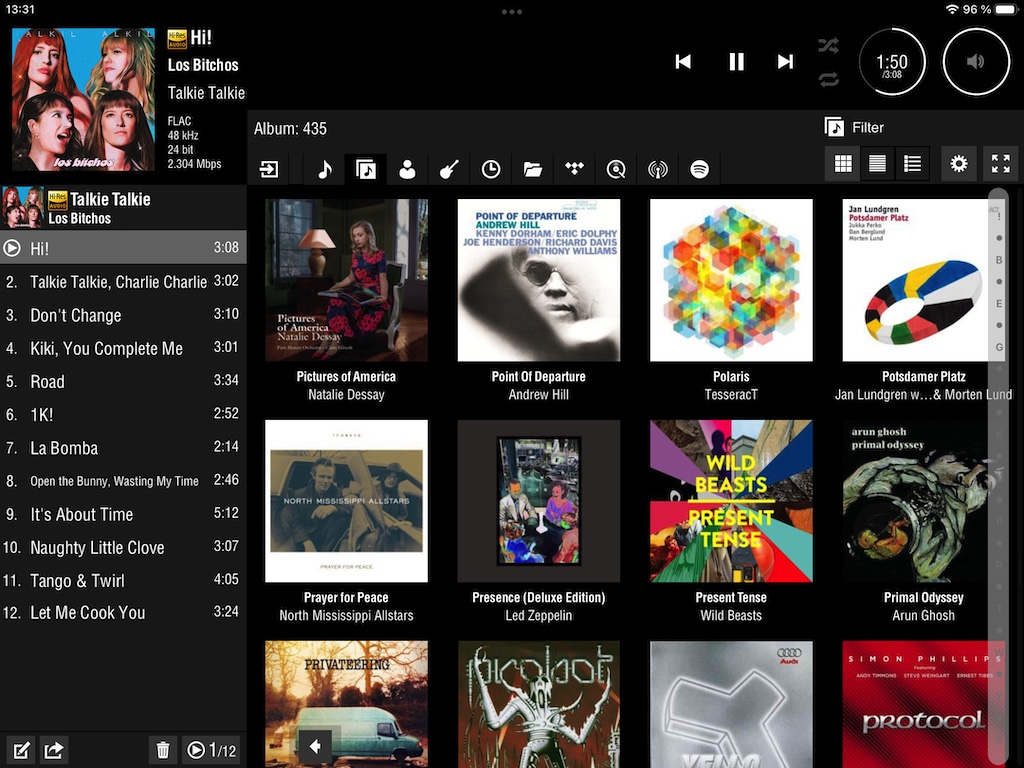The width and height of the screenshot is (1024, 768).
Task: Skip to the next track
Action: click(x=785, y=61)
